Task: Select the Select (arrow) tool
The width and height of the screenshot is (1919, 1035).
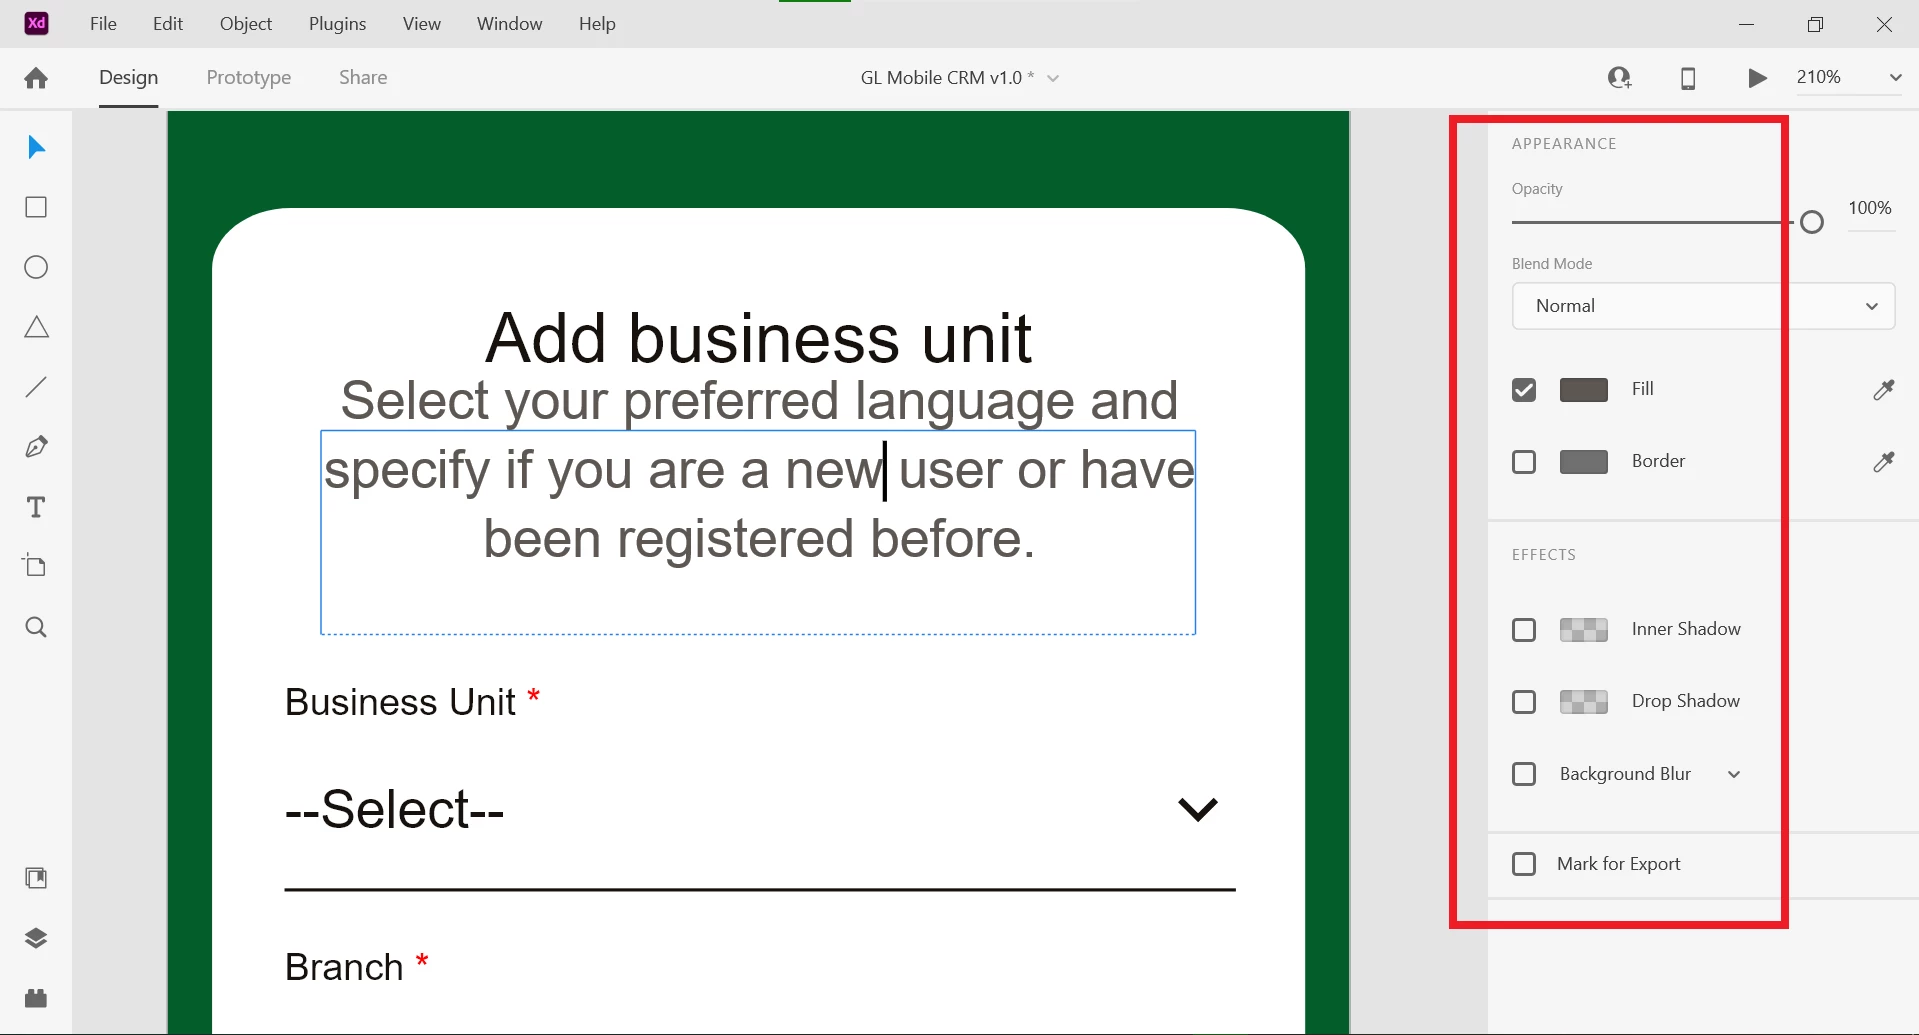Action: click(x=36, y=147)
